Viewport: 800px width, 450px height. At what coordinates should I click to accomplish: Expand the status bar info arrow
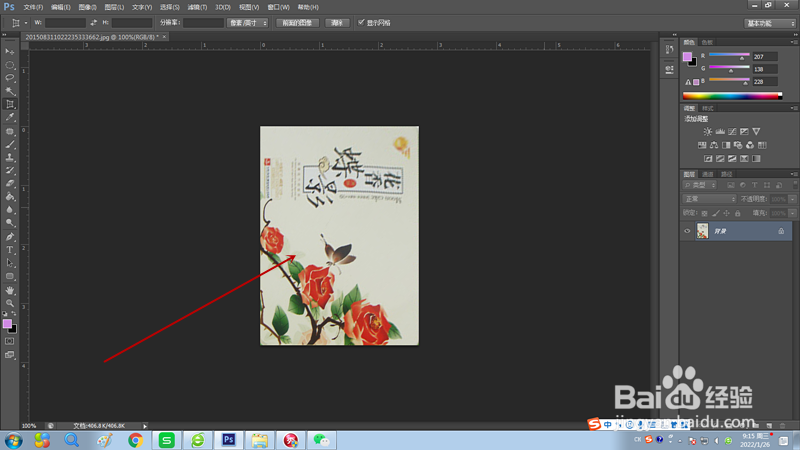(145, 426)
